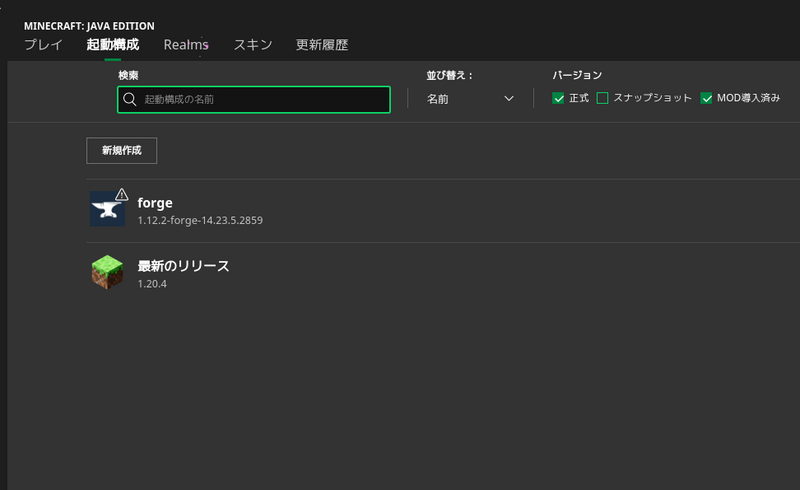The height and width of the screenshot is (490, 800).
Task: Toggle the 正式 release checkbox
Action: coord(558,98)
